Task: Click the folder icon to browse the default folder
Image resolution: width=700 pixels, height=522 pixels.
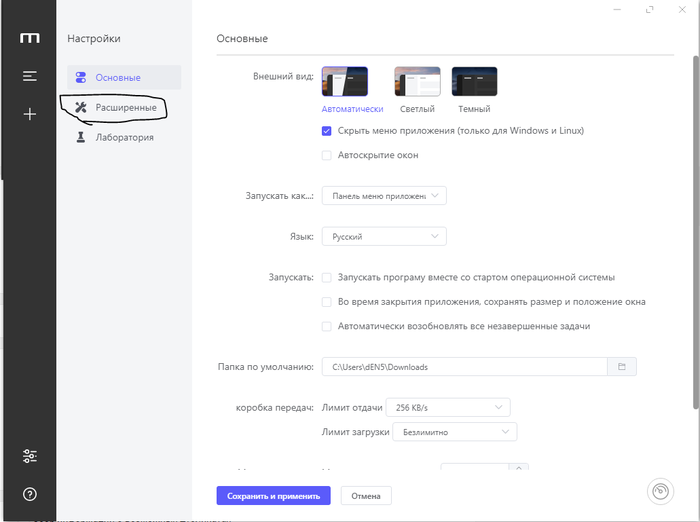Action: (621, 367)
